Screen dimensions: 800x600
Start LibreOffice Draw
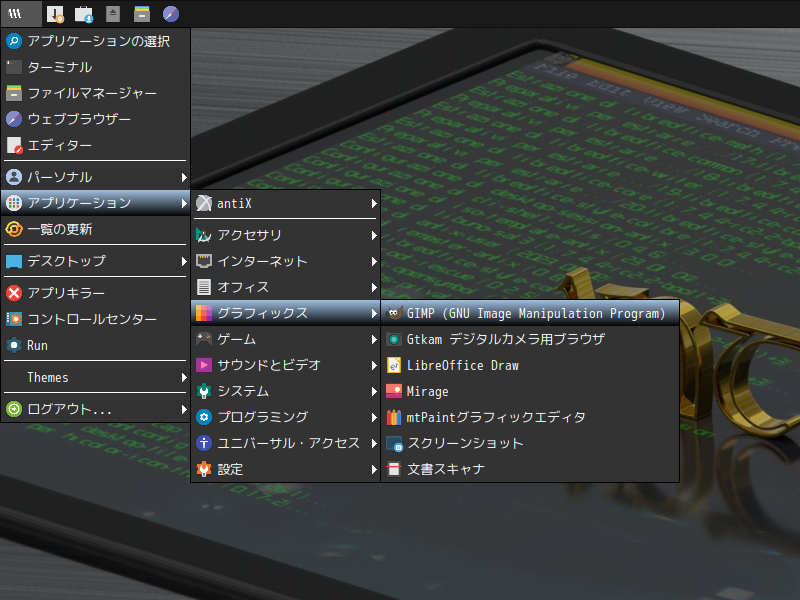tap(530, 365)
